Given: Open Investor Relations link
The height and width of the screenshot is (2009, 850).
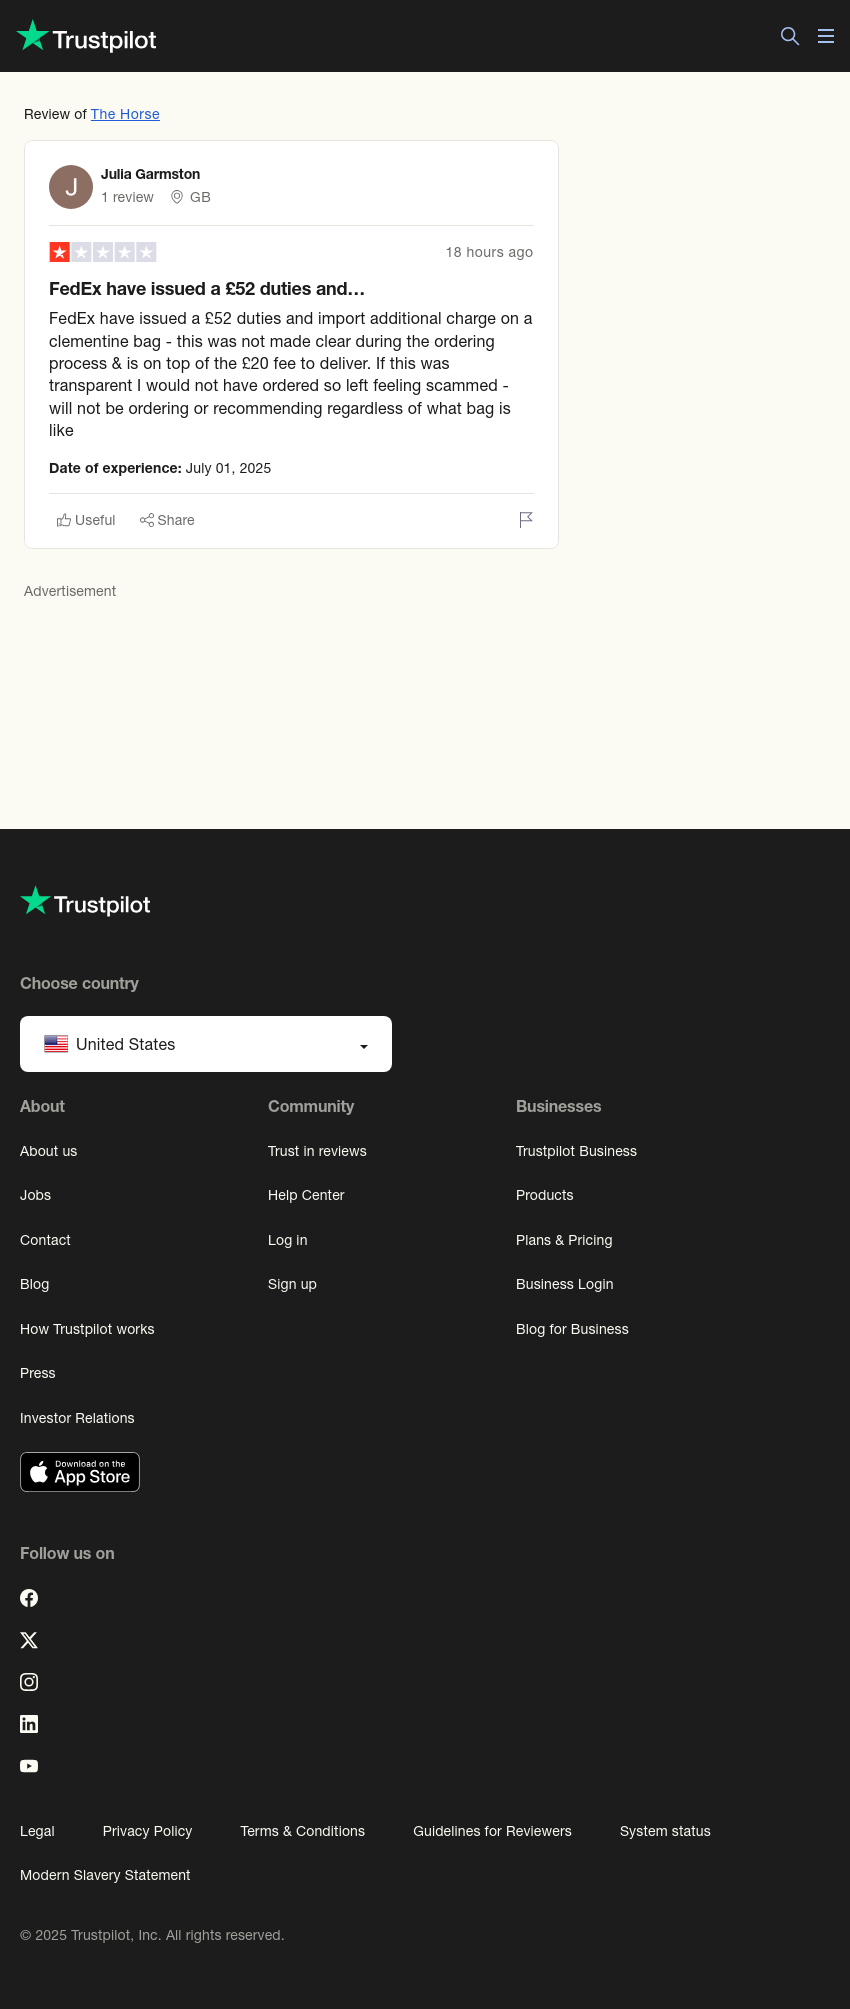Looking at the screenshot, I should 77,1418.
